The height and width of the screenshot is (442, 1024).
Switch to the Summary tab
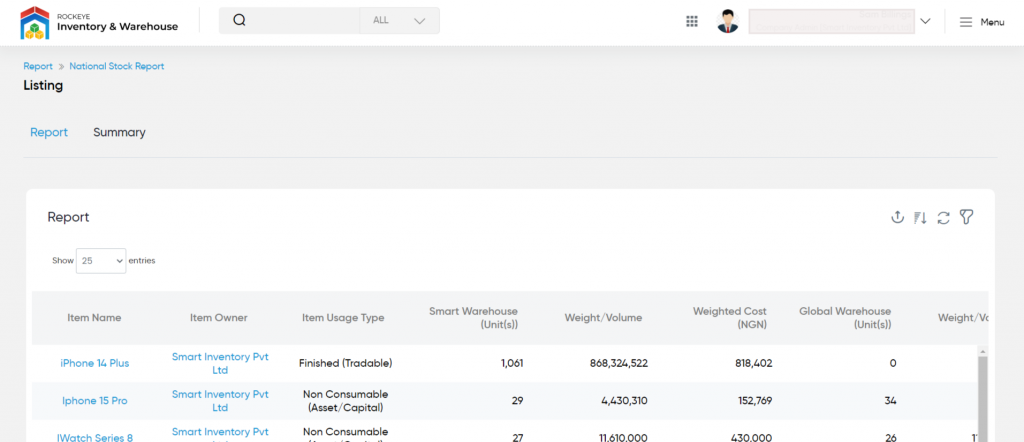[119, 133]
